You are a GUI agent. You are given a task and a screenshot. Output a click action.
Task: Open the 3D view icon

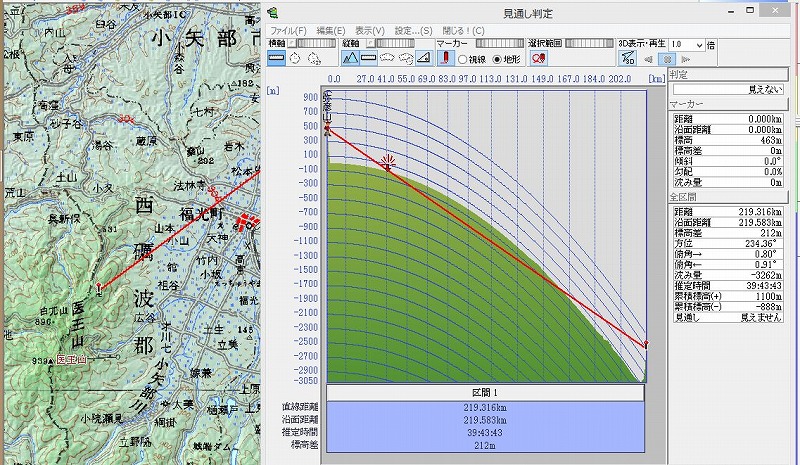627,59
